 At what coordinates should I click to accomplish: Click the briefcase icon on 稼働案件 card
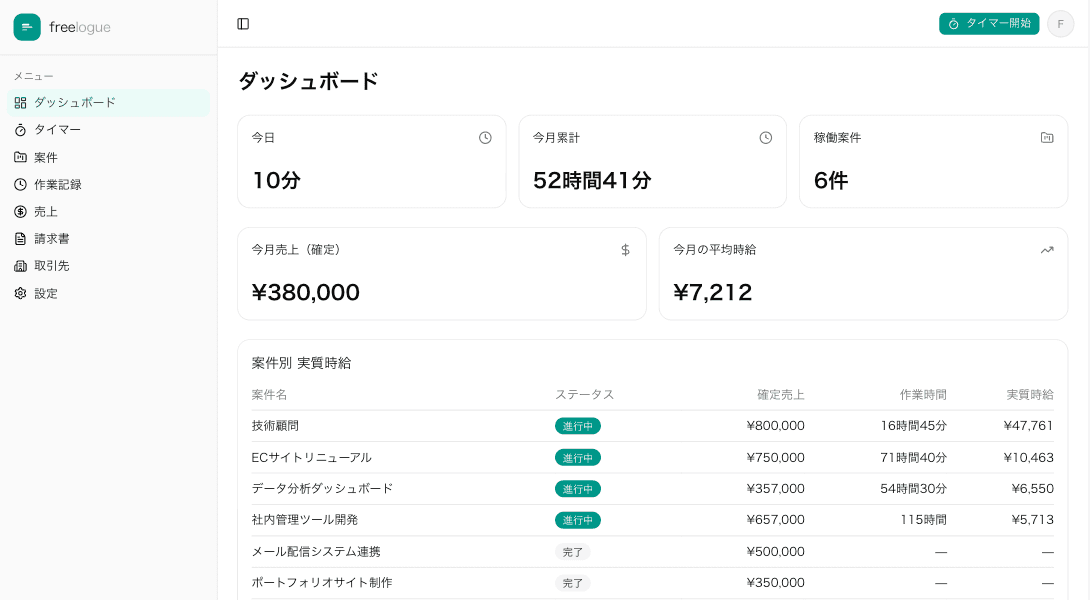[1047, 137]
